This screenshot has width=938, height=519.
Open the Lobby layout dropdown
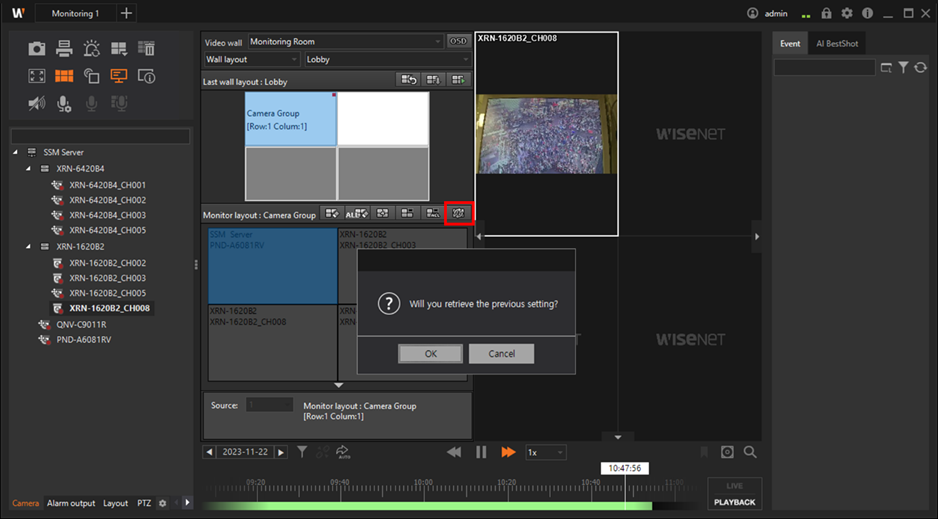pos(386,60)
